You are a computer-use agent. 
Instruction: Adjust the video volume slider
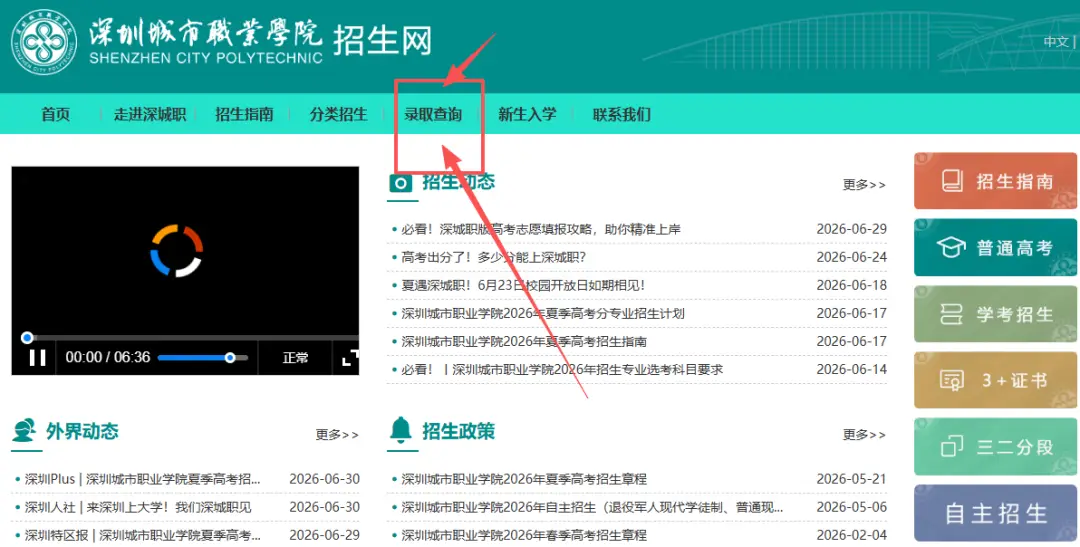click(202, 358)
